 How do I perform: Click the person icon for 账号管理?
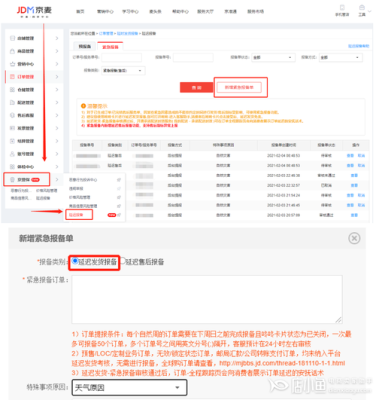[12, 154]
